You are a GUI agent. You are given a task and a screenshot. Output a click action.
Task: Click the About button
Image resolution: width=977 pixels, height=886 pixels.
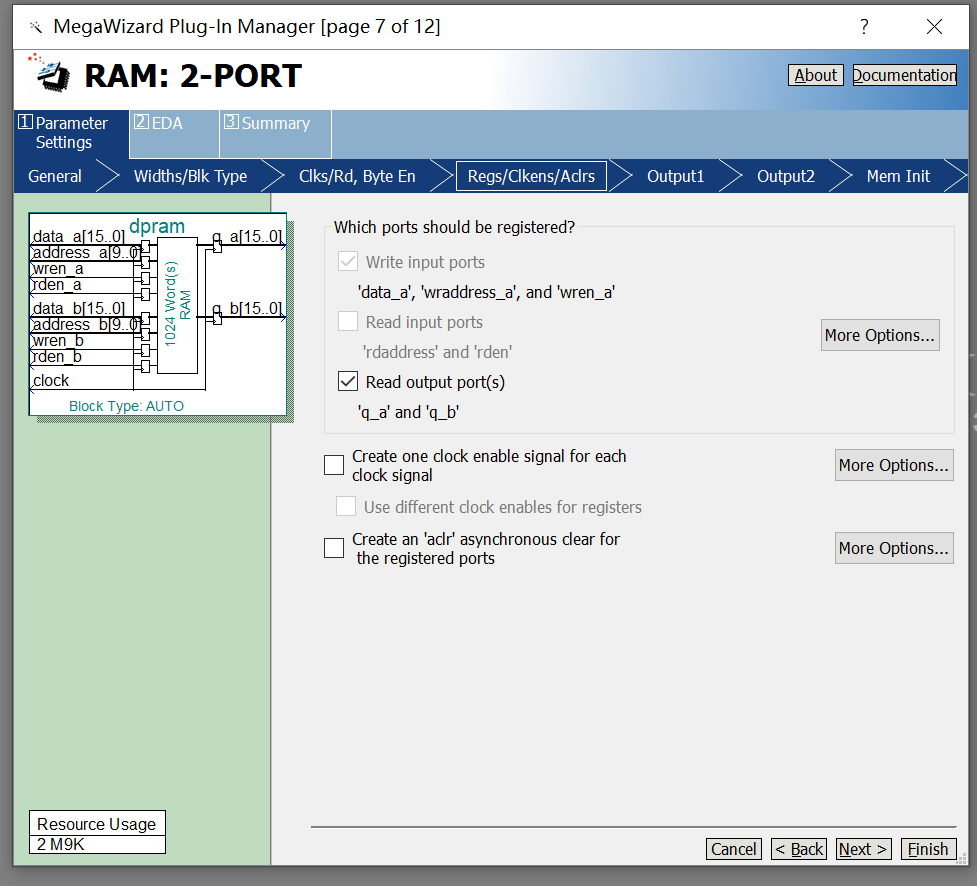(x=815, y=75)
